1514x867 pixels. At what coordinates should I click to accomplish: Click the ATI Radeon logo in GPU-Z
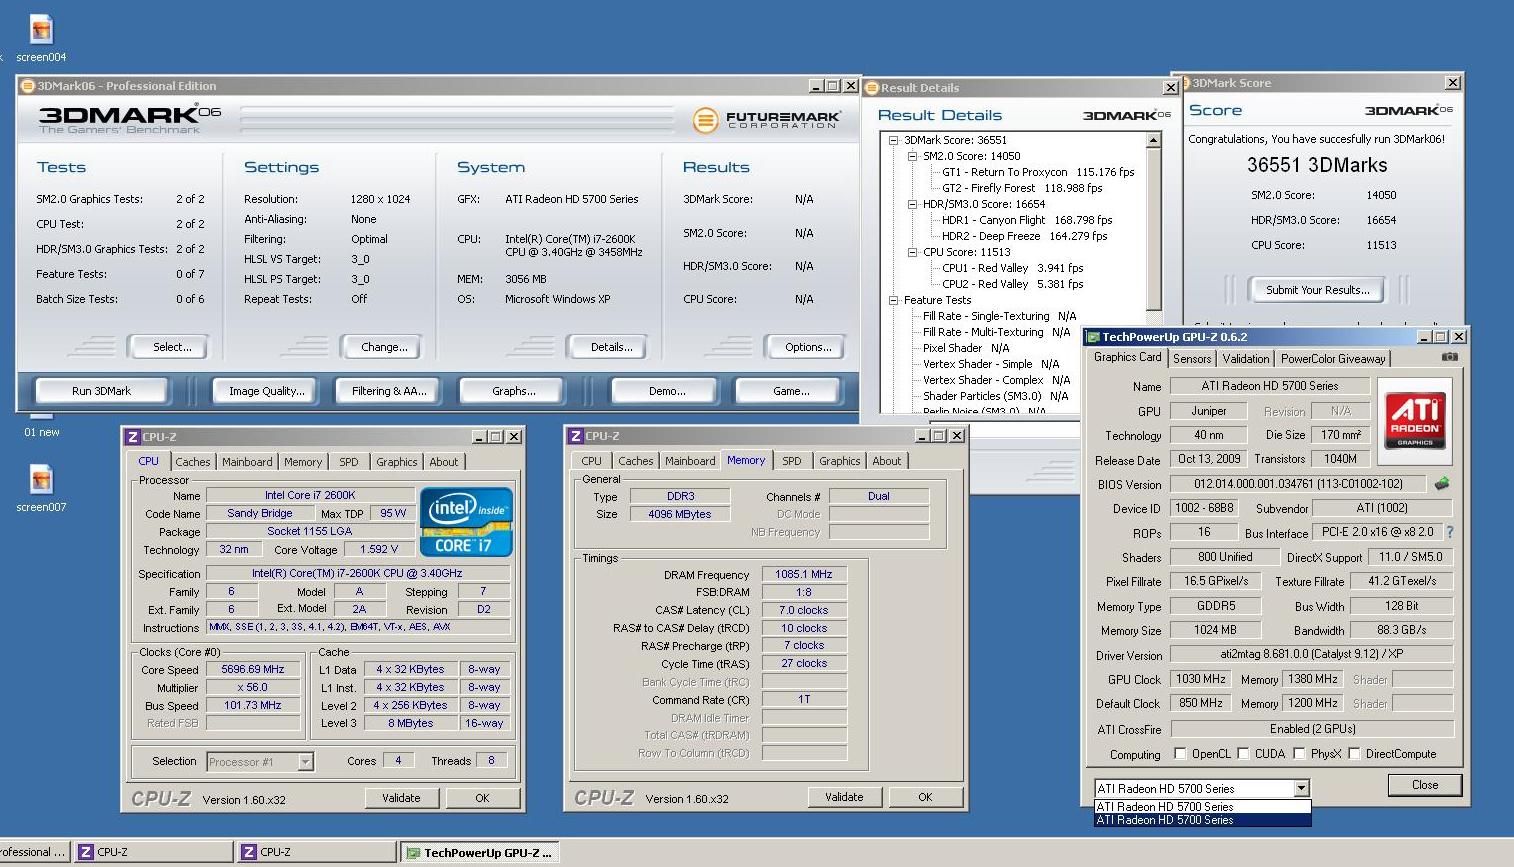coord(1414,420)
